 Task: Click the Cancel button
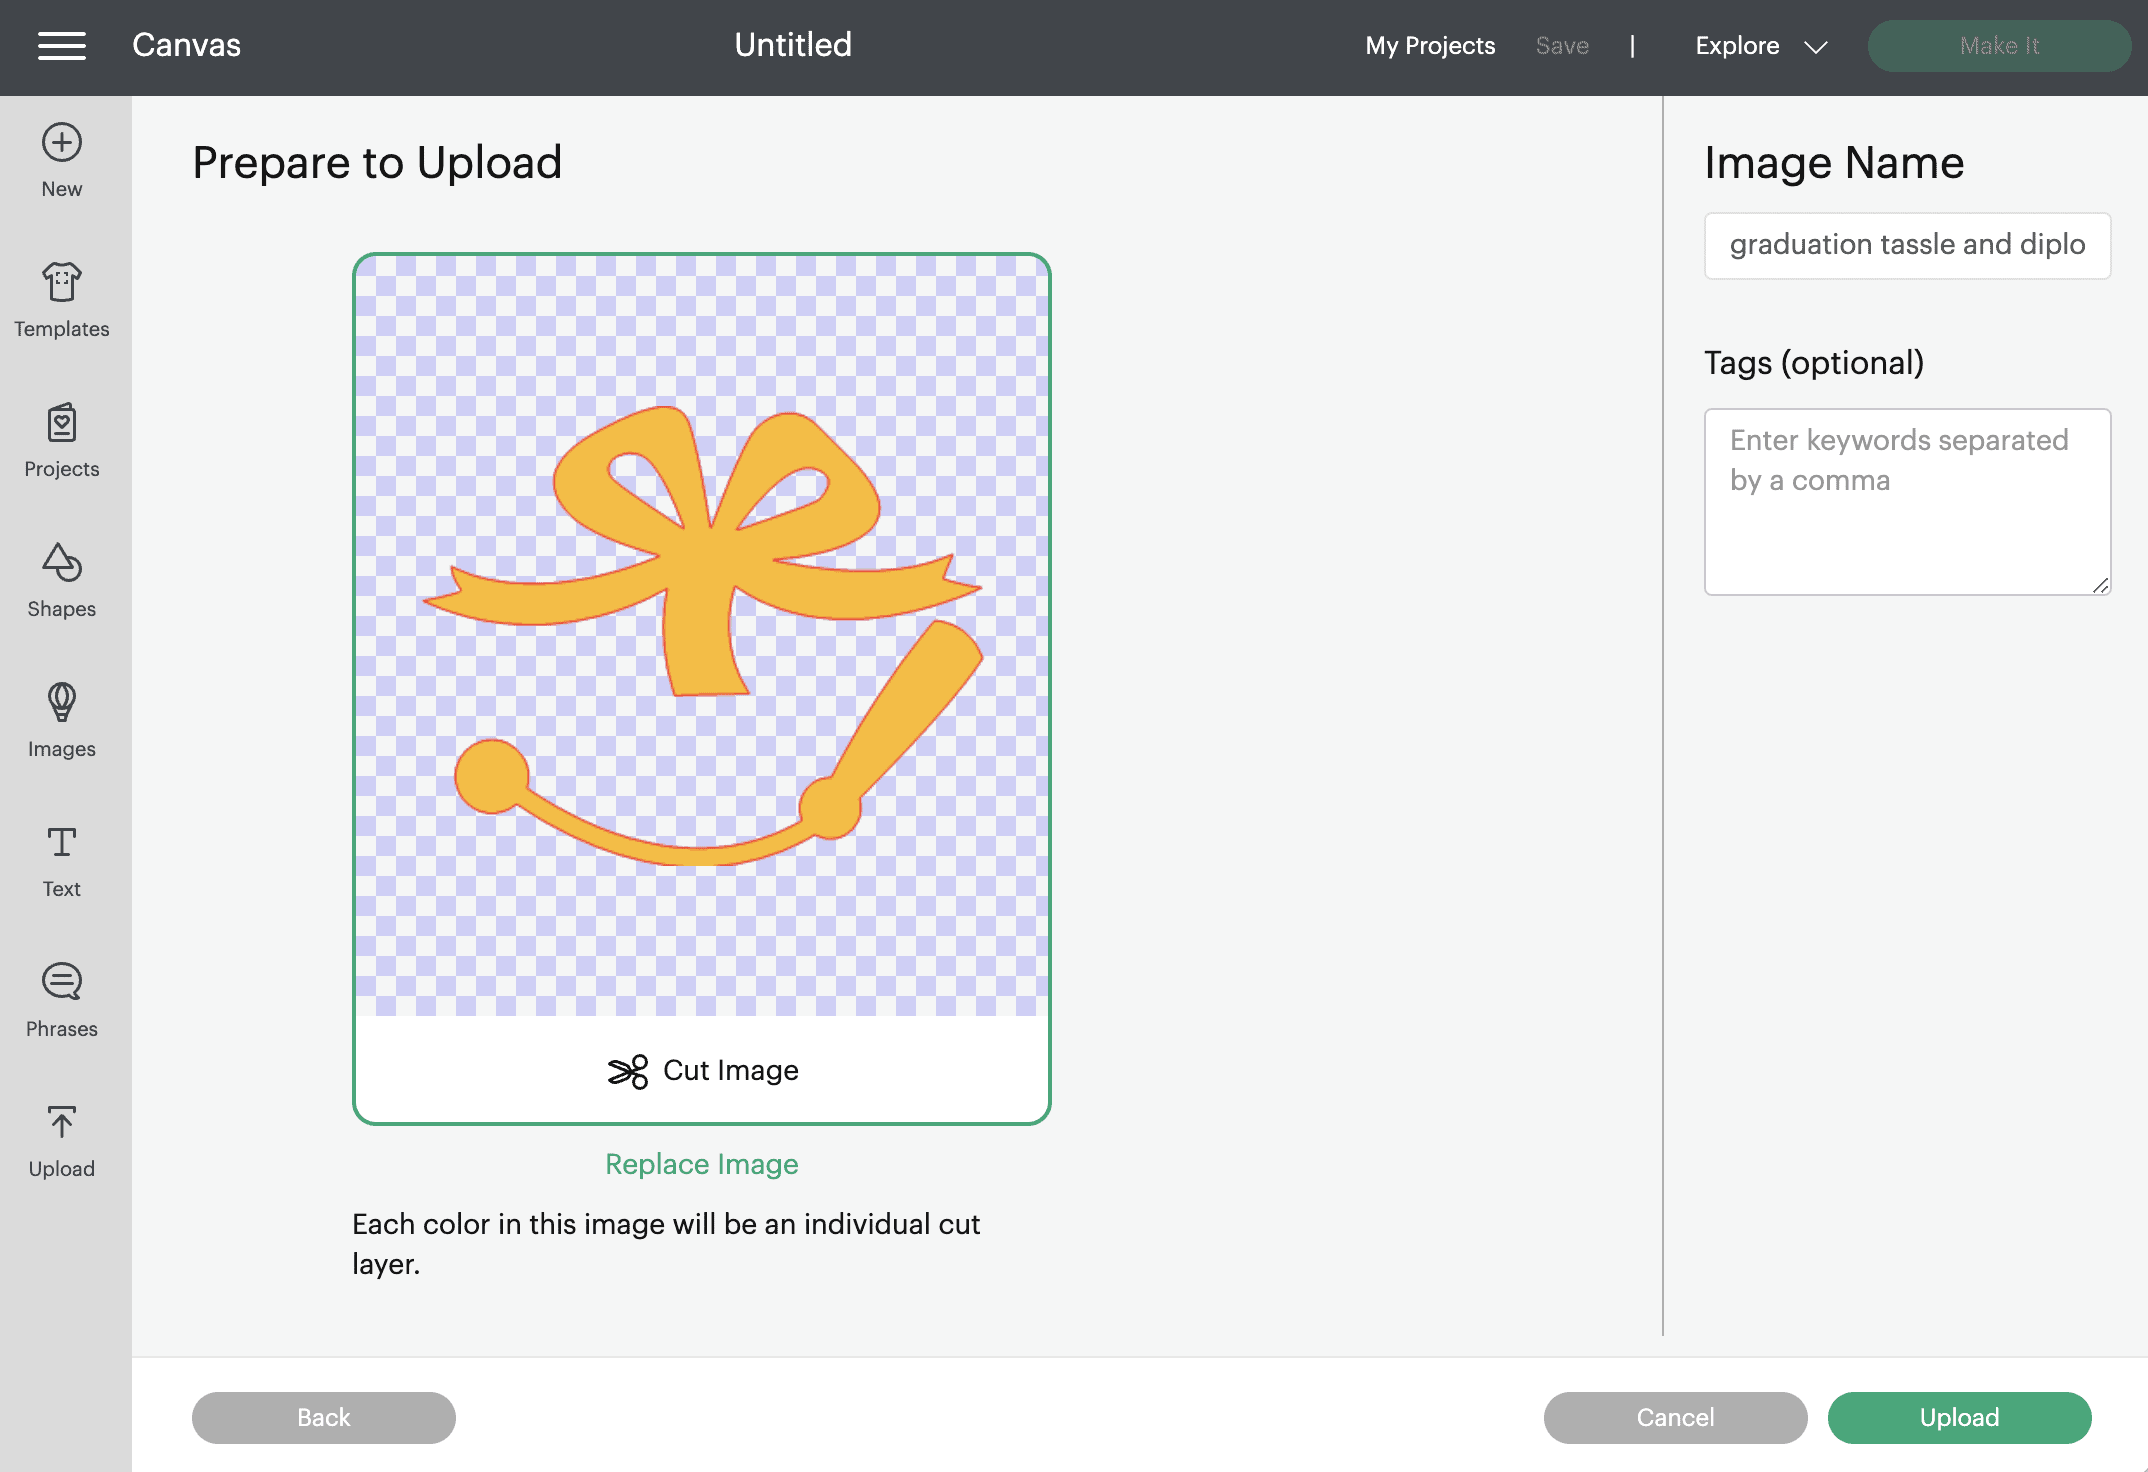click(x=1676, y=1418)
